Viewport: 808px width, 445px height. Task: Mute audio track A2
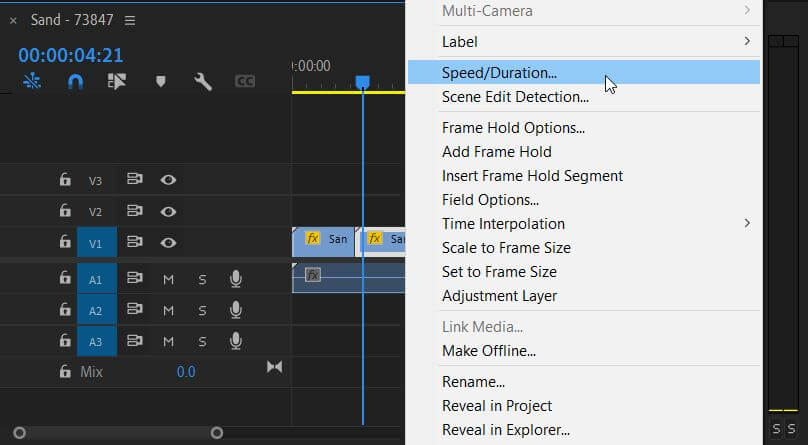coord(169,311)
